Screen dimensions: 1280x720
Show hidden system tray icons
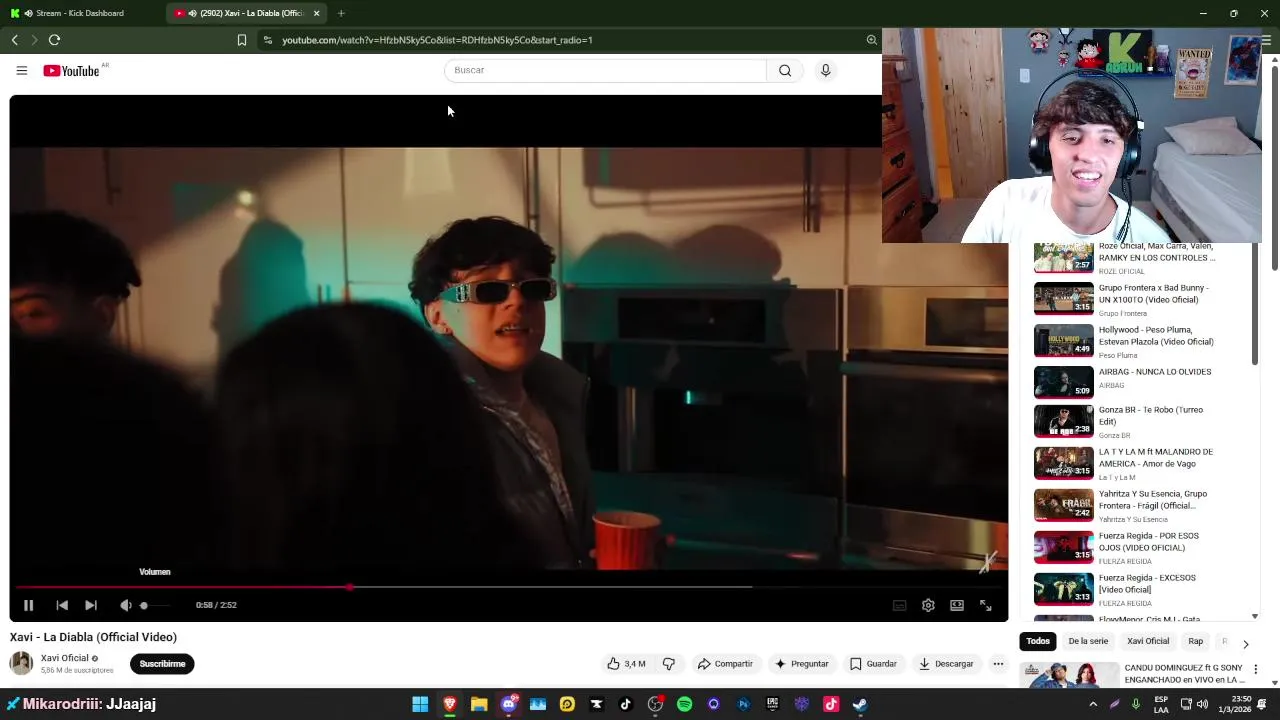point(1092,704)
